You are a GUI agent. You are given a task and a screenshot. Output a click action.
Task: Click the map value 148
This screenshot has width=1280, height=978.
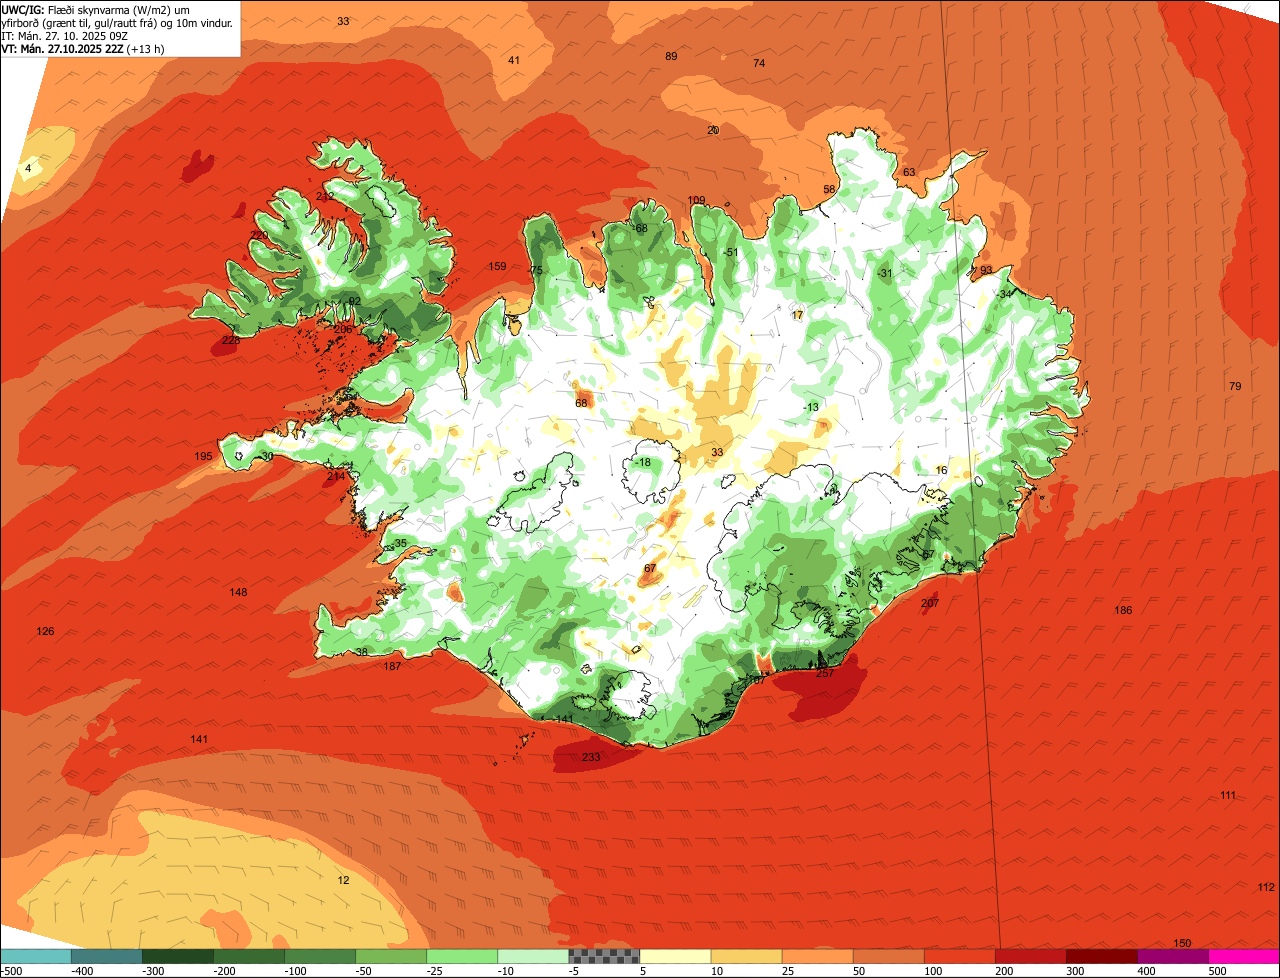pos(238,593)
